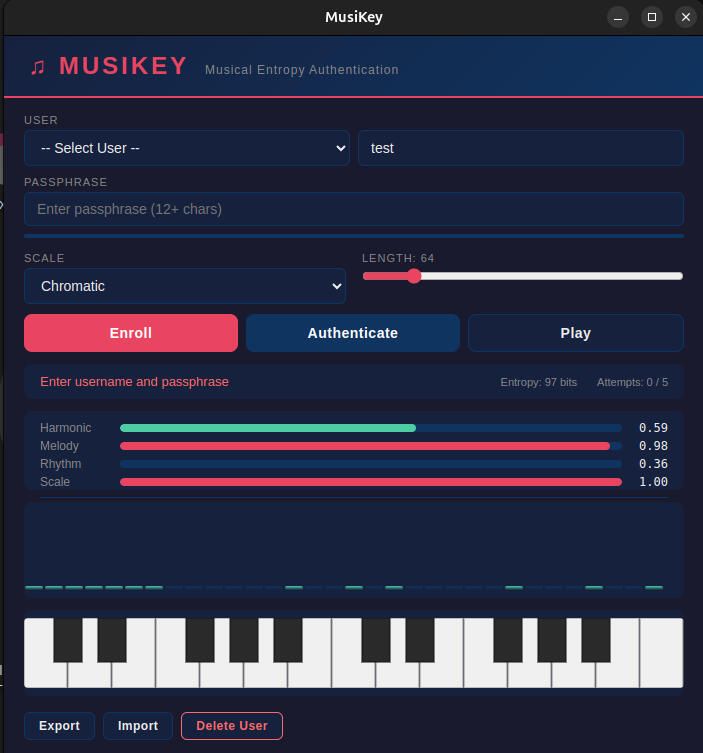
Task: Click the username field containing test
Action: tap(520, 148)
